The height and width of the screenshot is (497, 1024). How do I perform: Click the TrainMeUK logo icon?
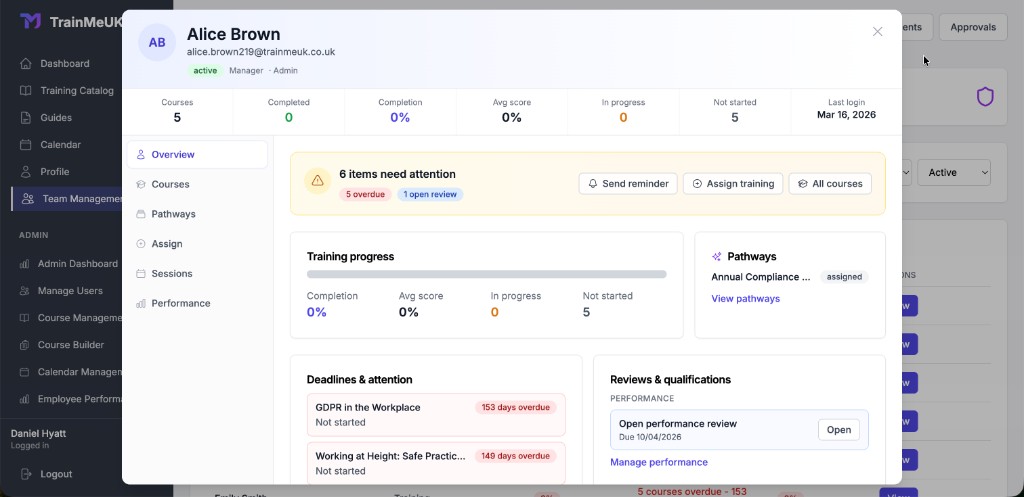(31, 22)
